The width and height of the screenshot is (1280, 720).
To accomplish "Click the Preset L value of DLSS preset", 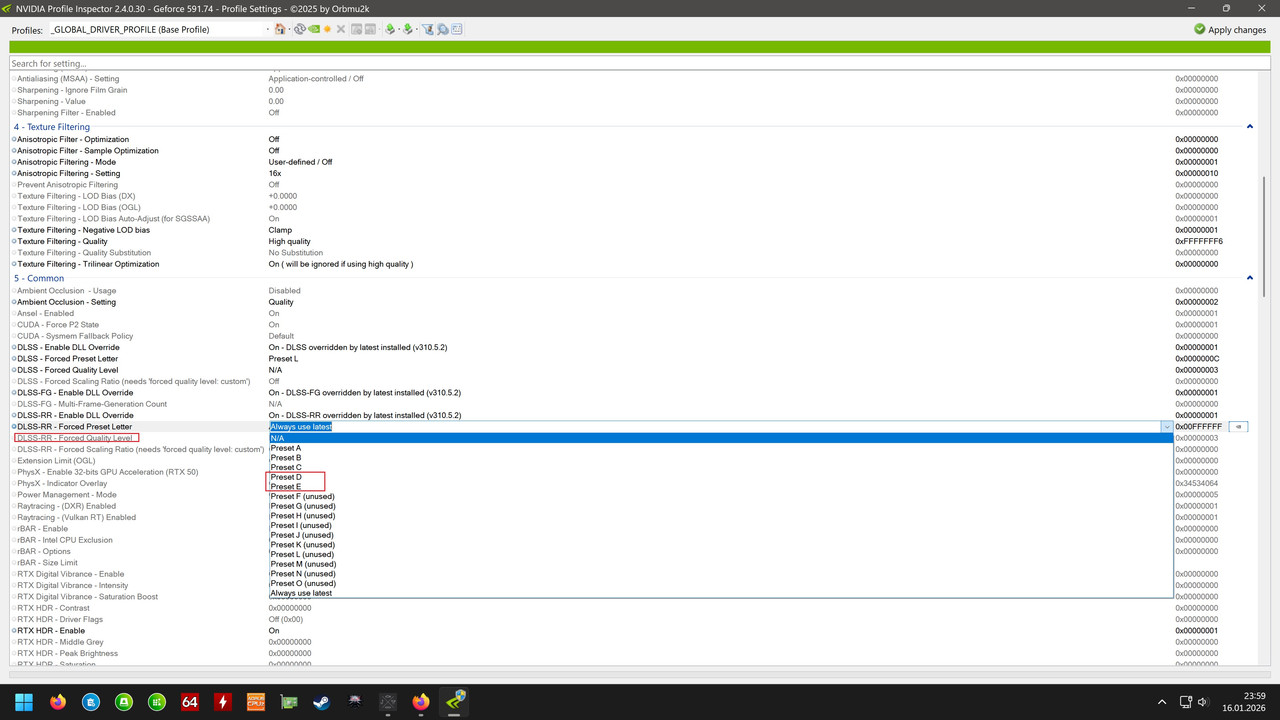I will [283, 359].
